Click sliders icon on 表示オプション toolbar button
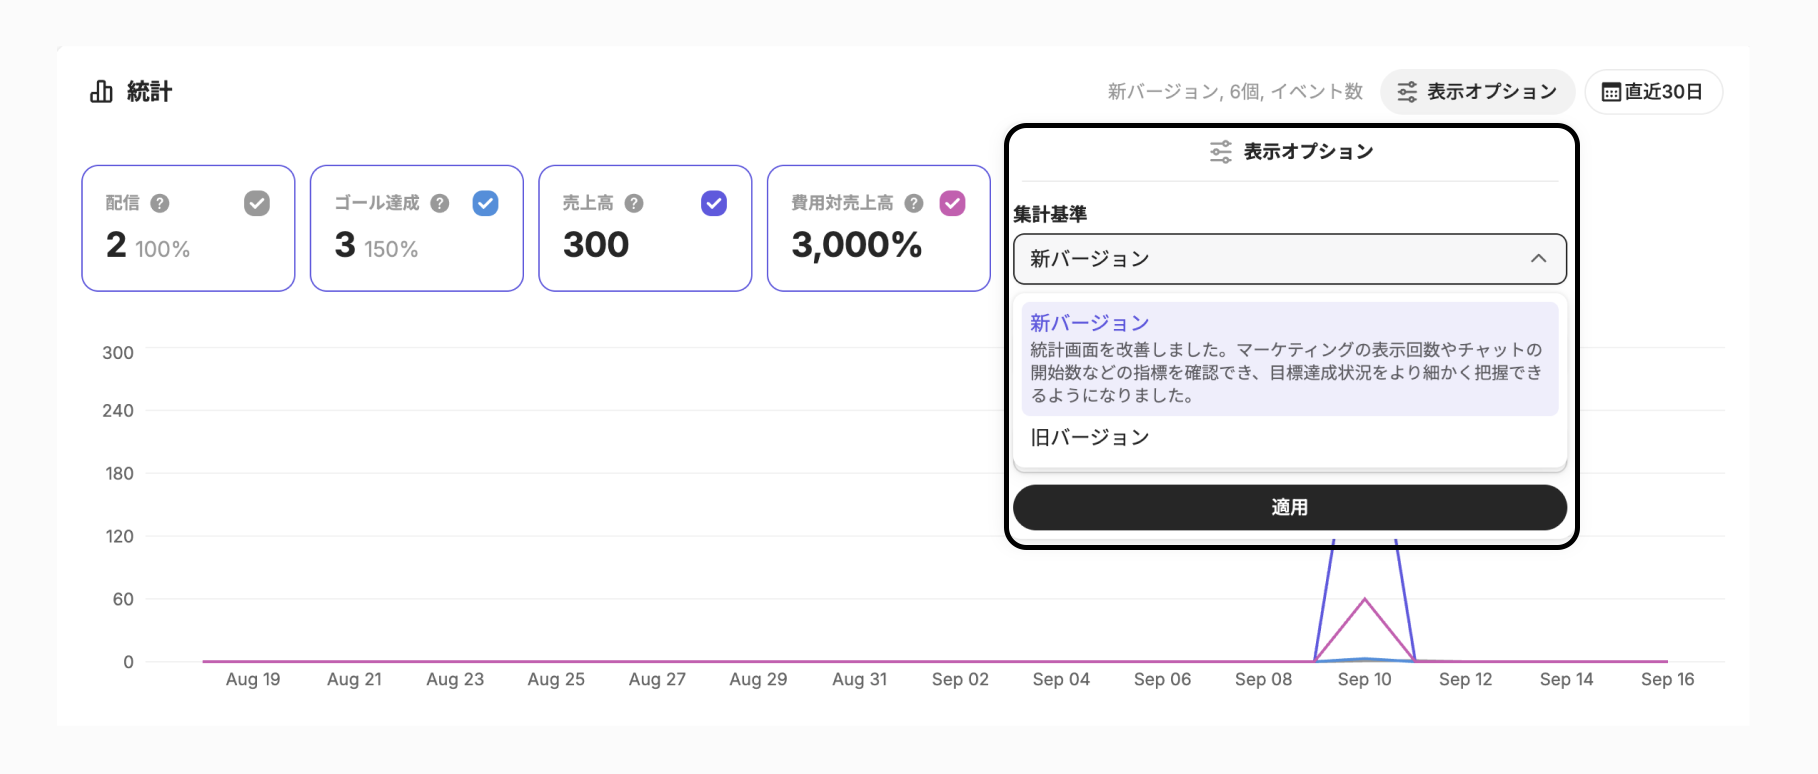The image size is (1818, 774). tap(1407, 92)
